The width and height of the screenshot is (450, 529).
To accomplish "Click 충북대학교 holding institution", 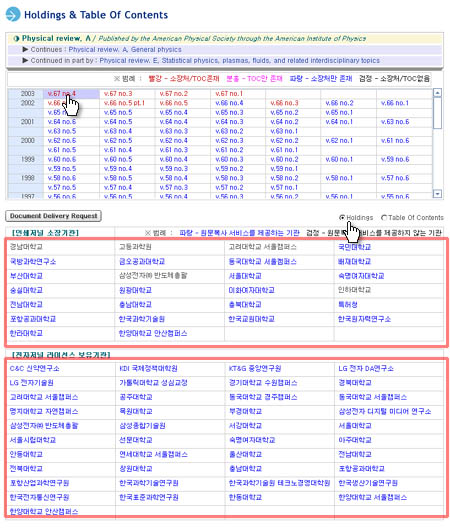I will [245, 305].
